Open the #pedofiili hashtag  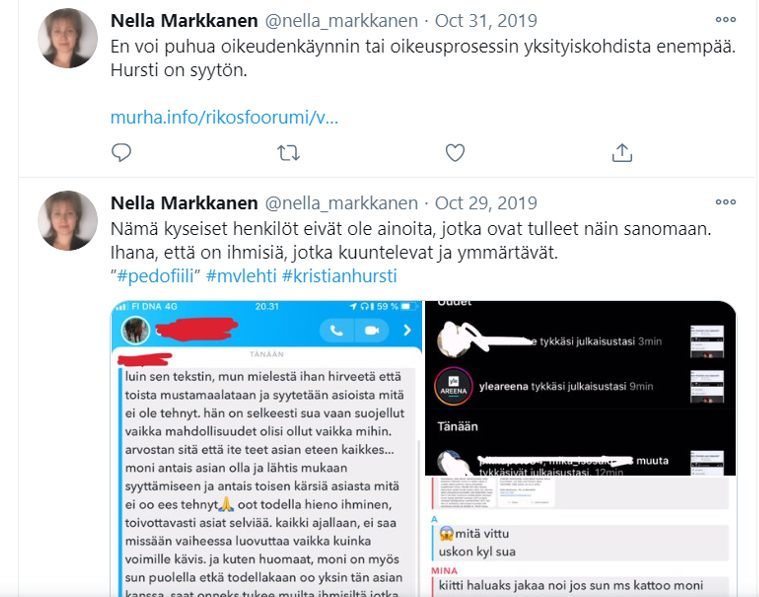point(155,276)
